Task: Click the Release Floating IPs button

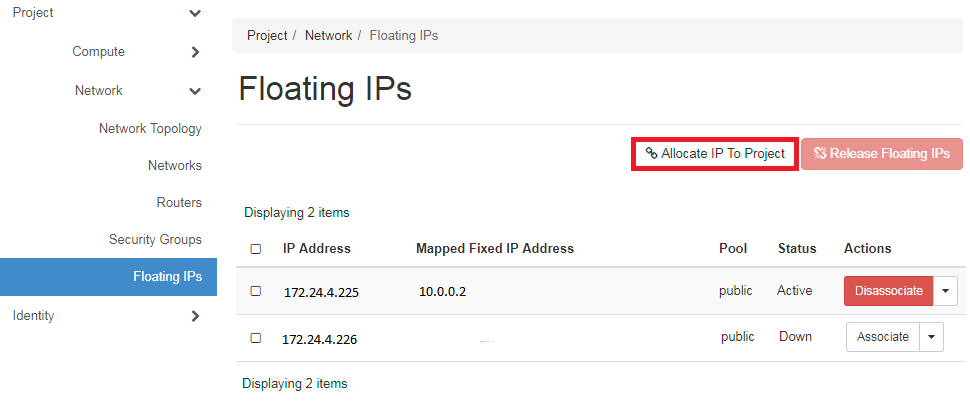Action: pyautogui.click(x=882, y=153)
